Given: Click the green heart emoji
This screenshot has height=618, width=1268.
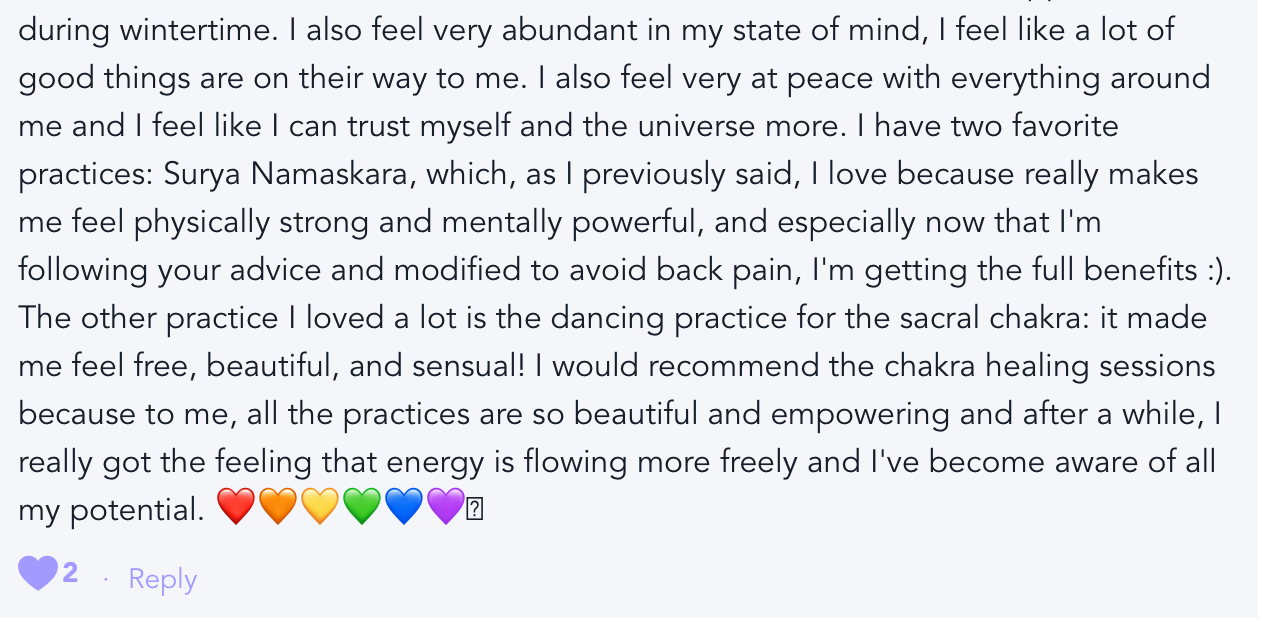Looking at the screenshot, I should click(x=362, y=509).
